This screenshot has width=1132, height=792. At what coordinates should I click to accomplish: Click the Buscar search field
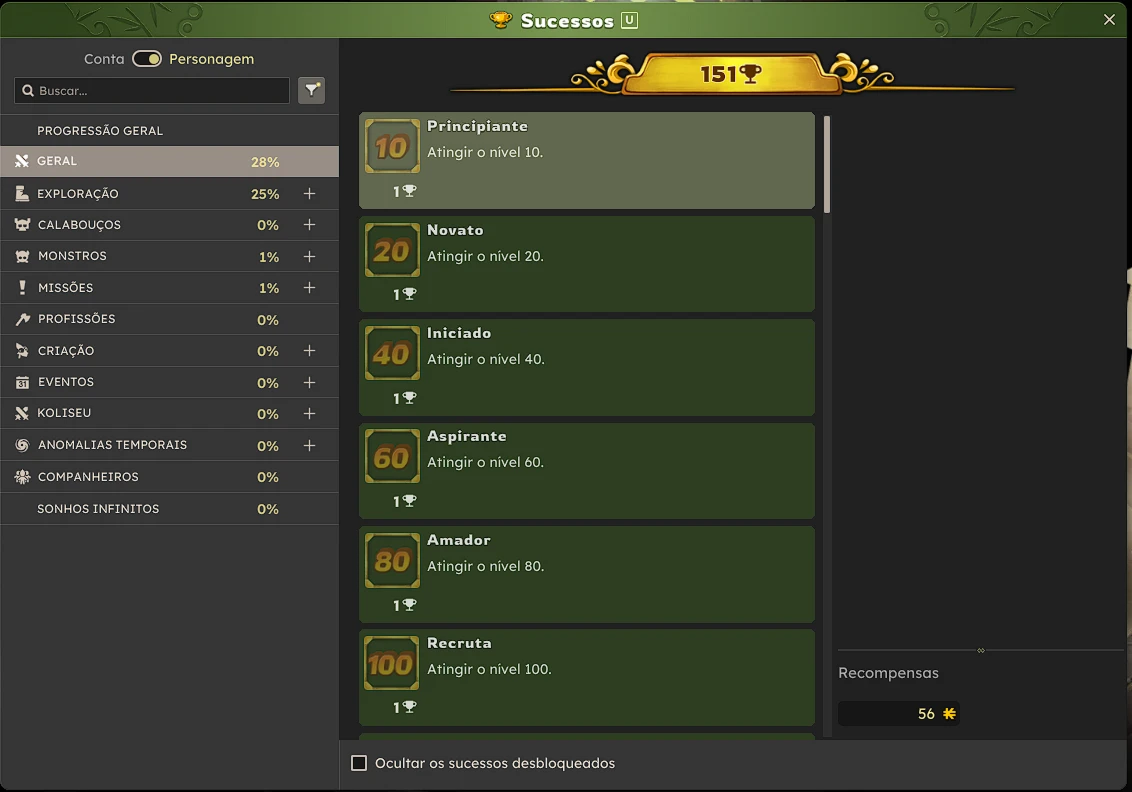pos(152,91)
